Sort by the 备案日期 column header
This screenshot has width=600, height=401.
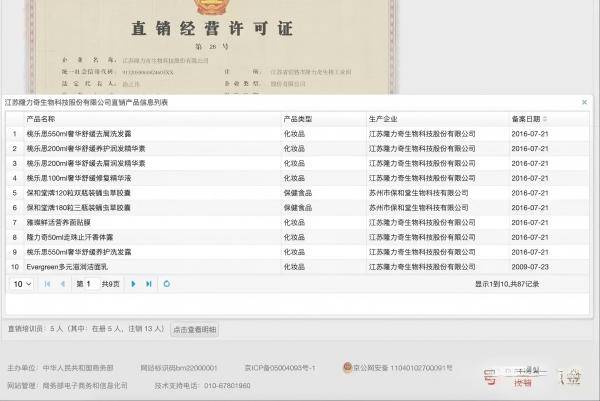click(529, 119)
